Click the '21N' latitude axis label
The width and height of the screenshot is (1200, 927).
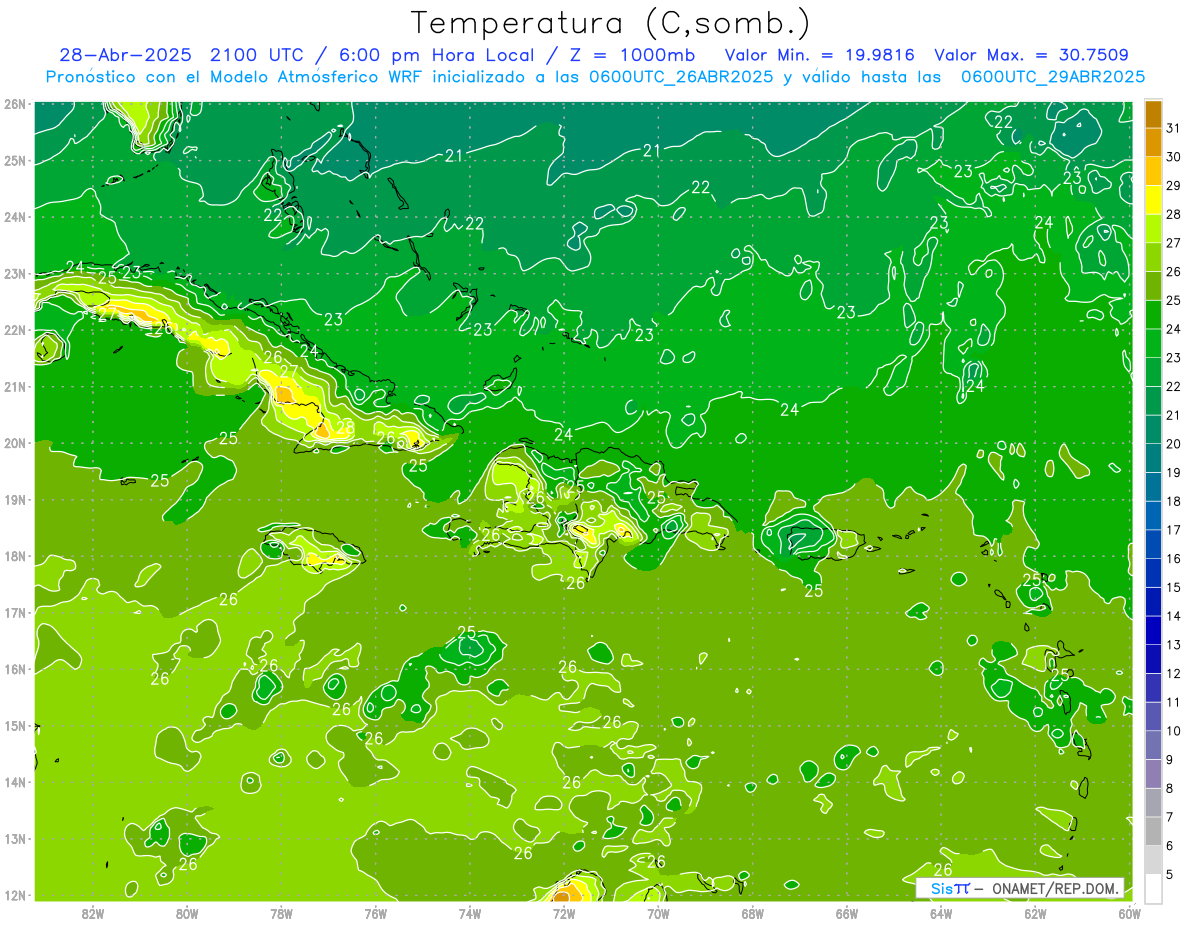(16, 386)
